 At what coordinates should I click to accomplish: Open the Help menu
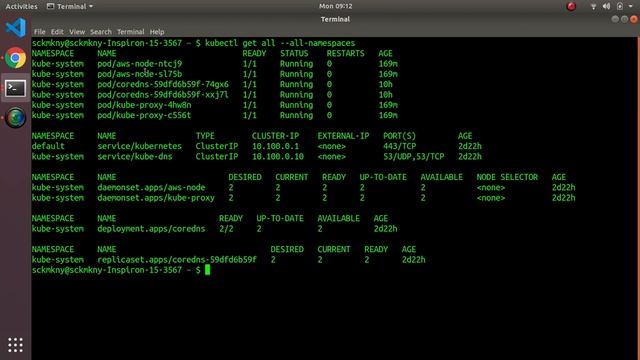tap(157, 32)
